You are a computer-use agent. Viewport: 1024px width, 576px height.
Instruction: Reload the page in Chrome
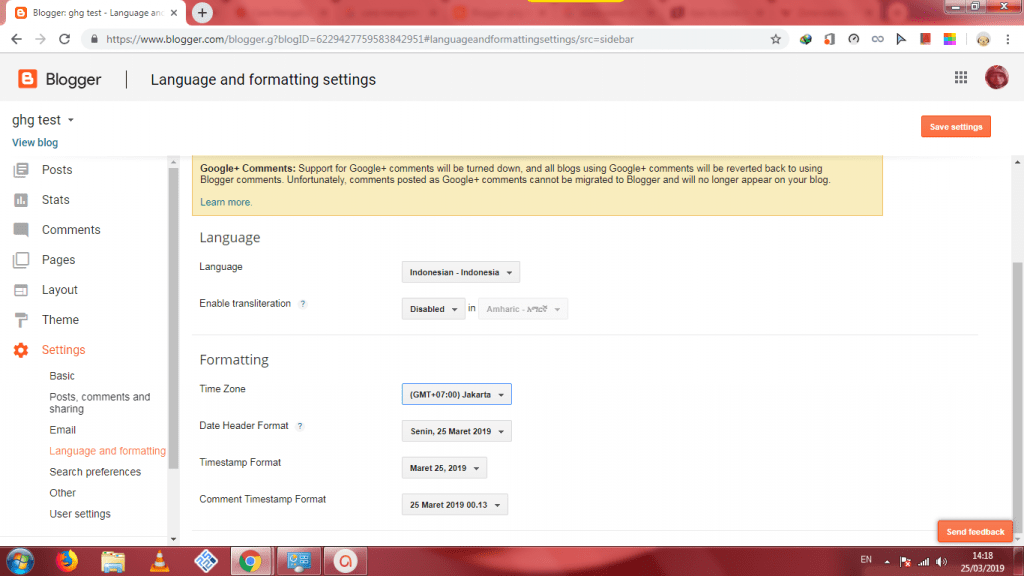(x=64, y=39)
